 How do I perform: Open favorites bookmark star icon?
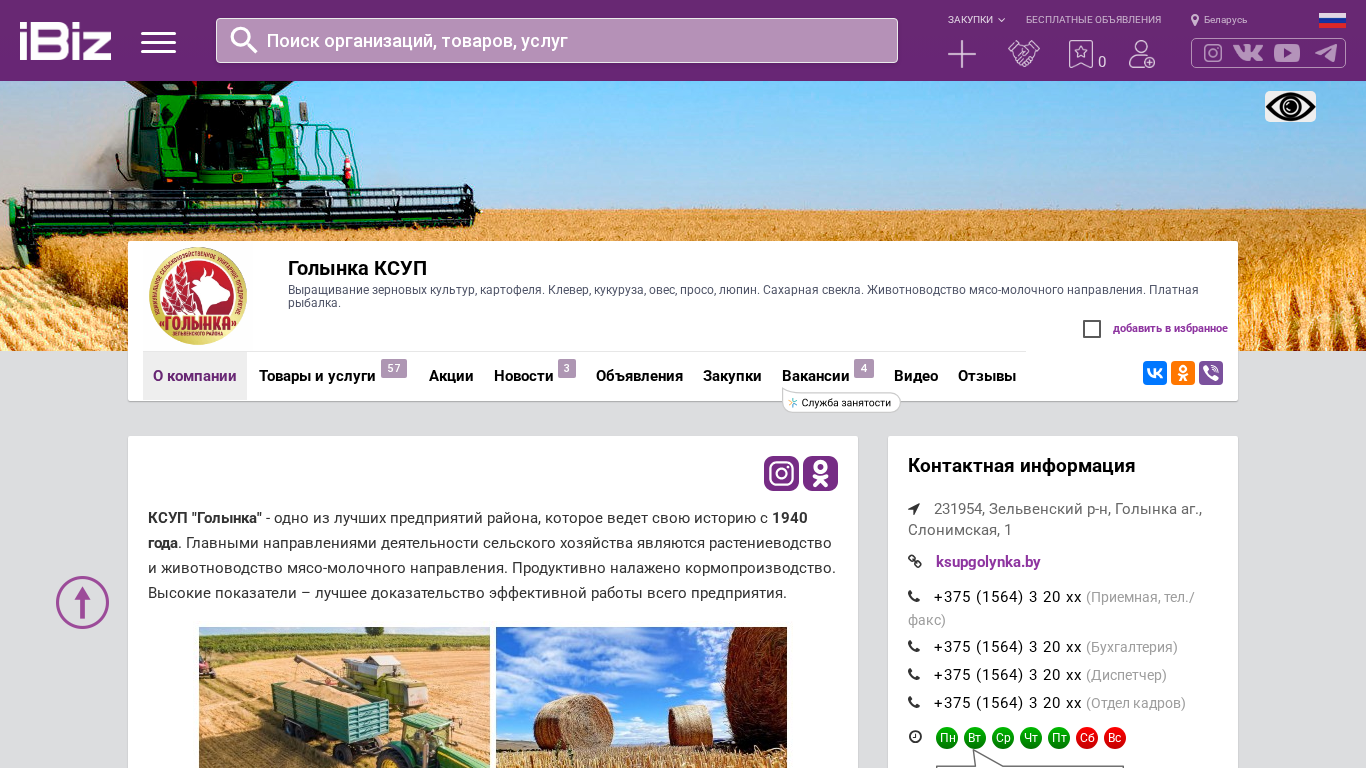1081,54
